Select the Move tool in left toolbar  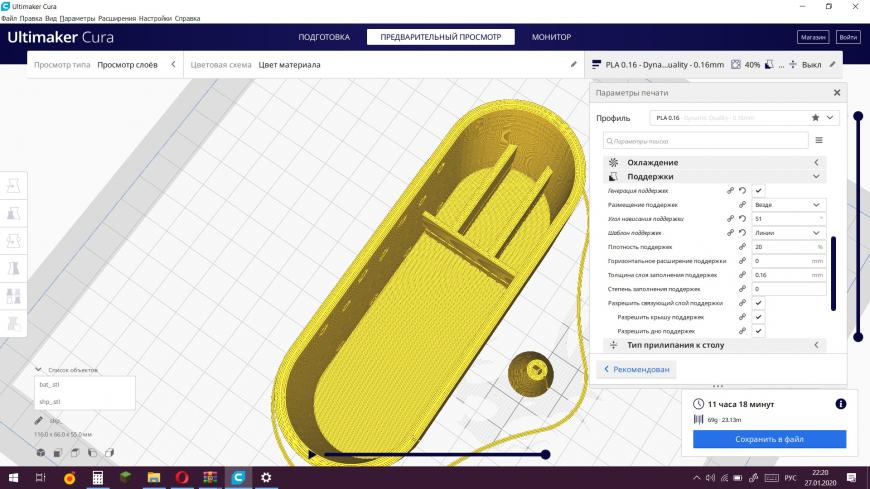[13, 185]
